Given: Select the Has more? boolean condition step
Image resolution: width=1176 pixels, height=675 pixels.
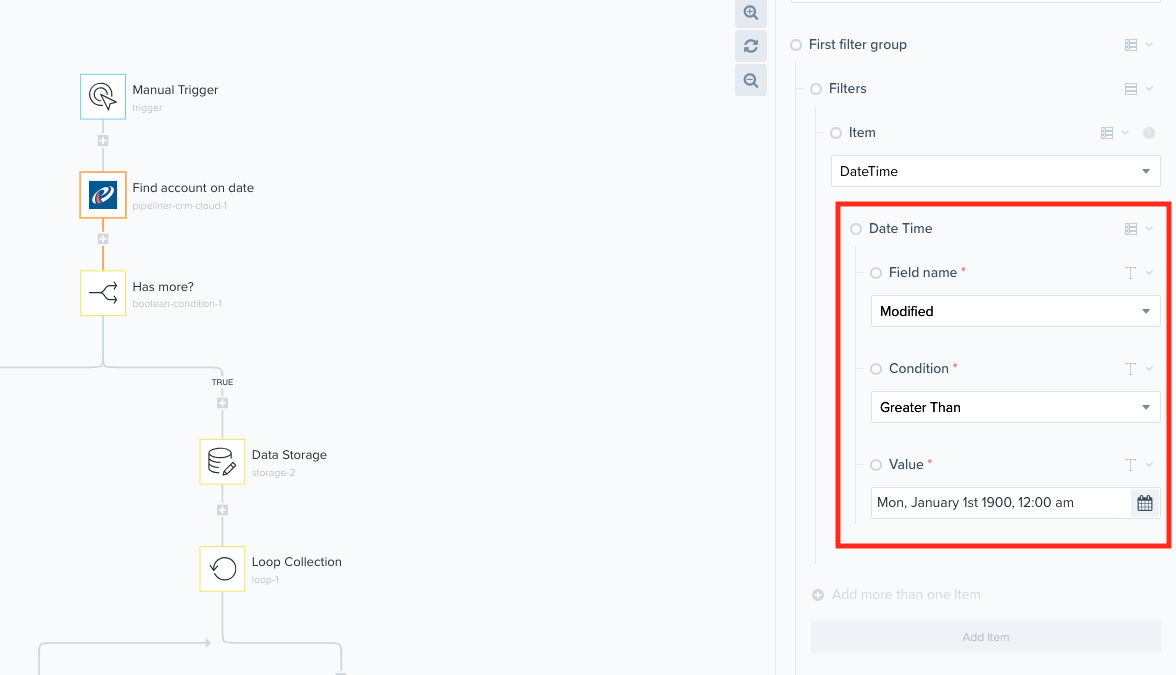Looking at the screenshot, I should pos(103,292).
